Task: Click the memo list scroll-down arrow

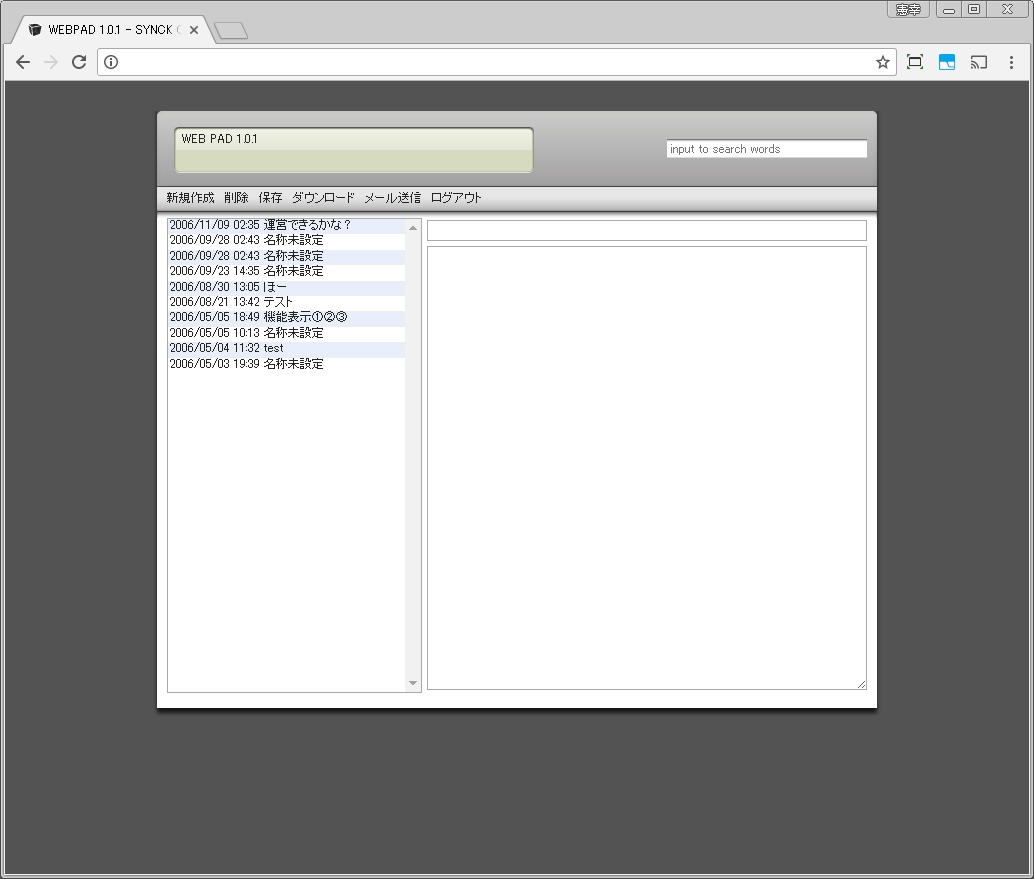Action: [413, 683]
